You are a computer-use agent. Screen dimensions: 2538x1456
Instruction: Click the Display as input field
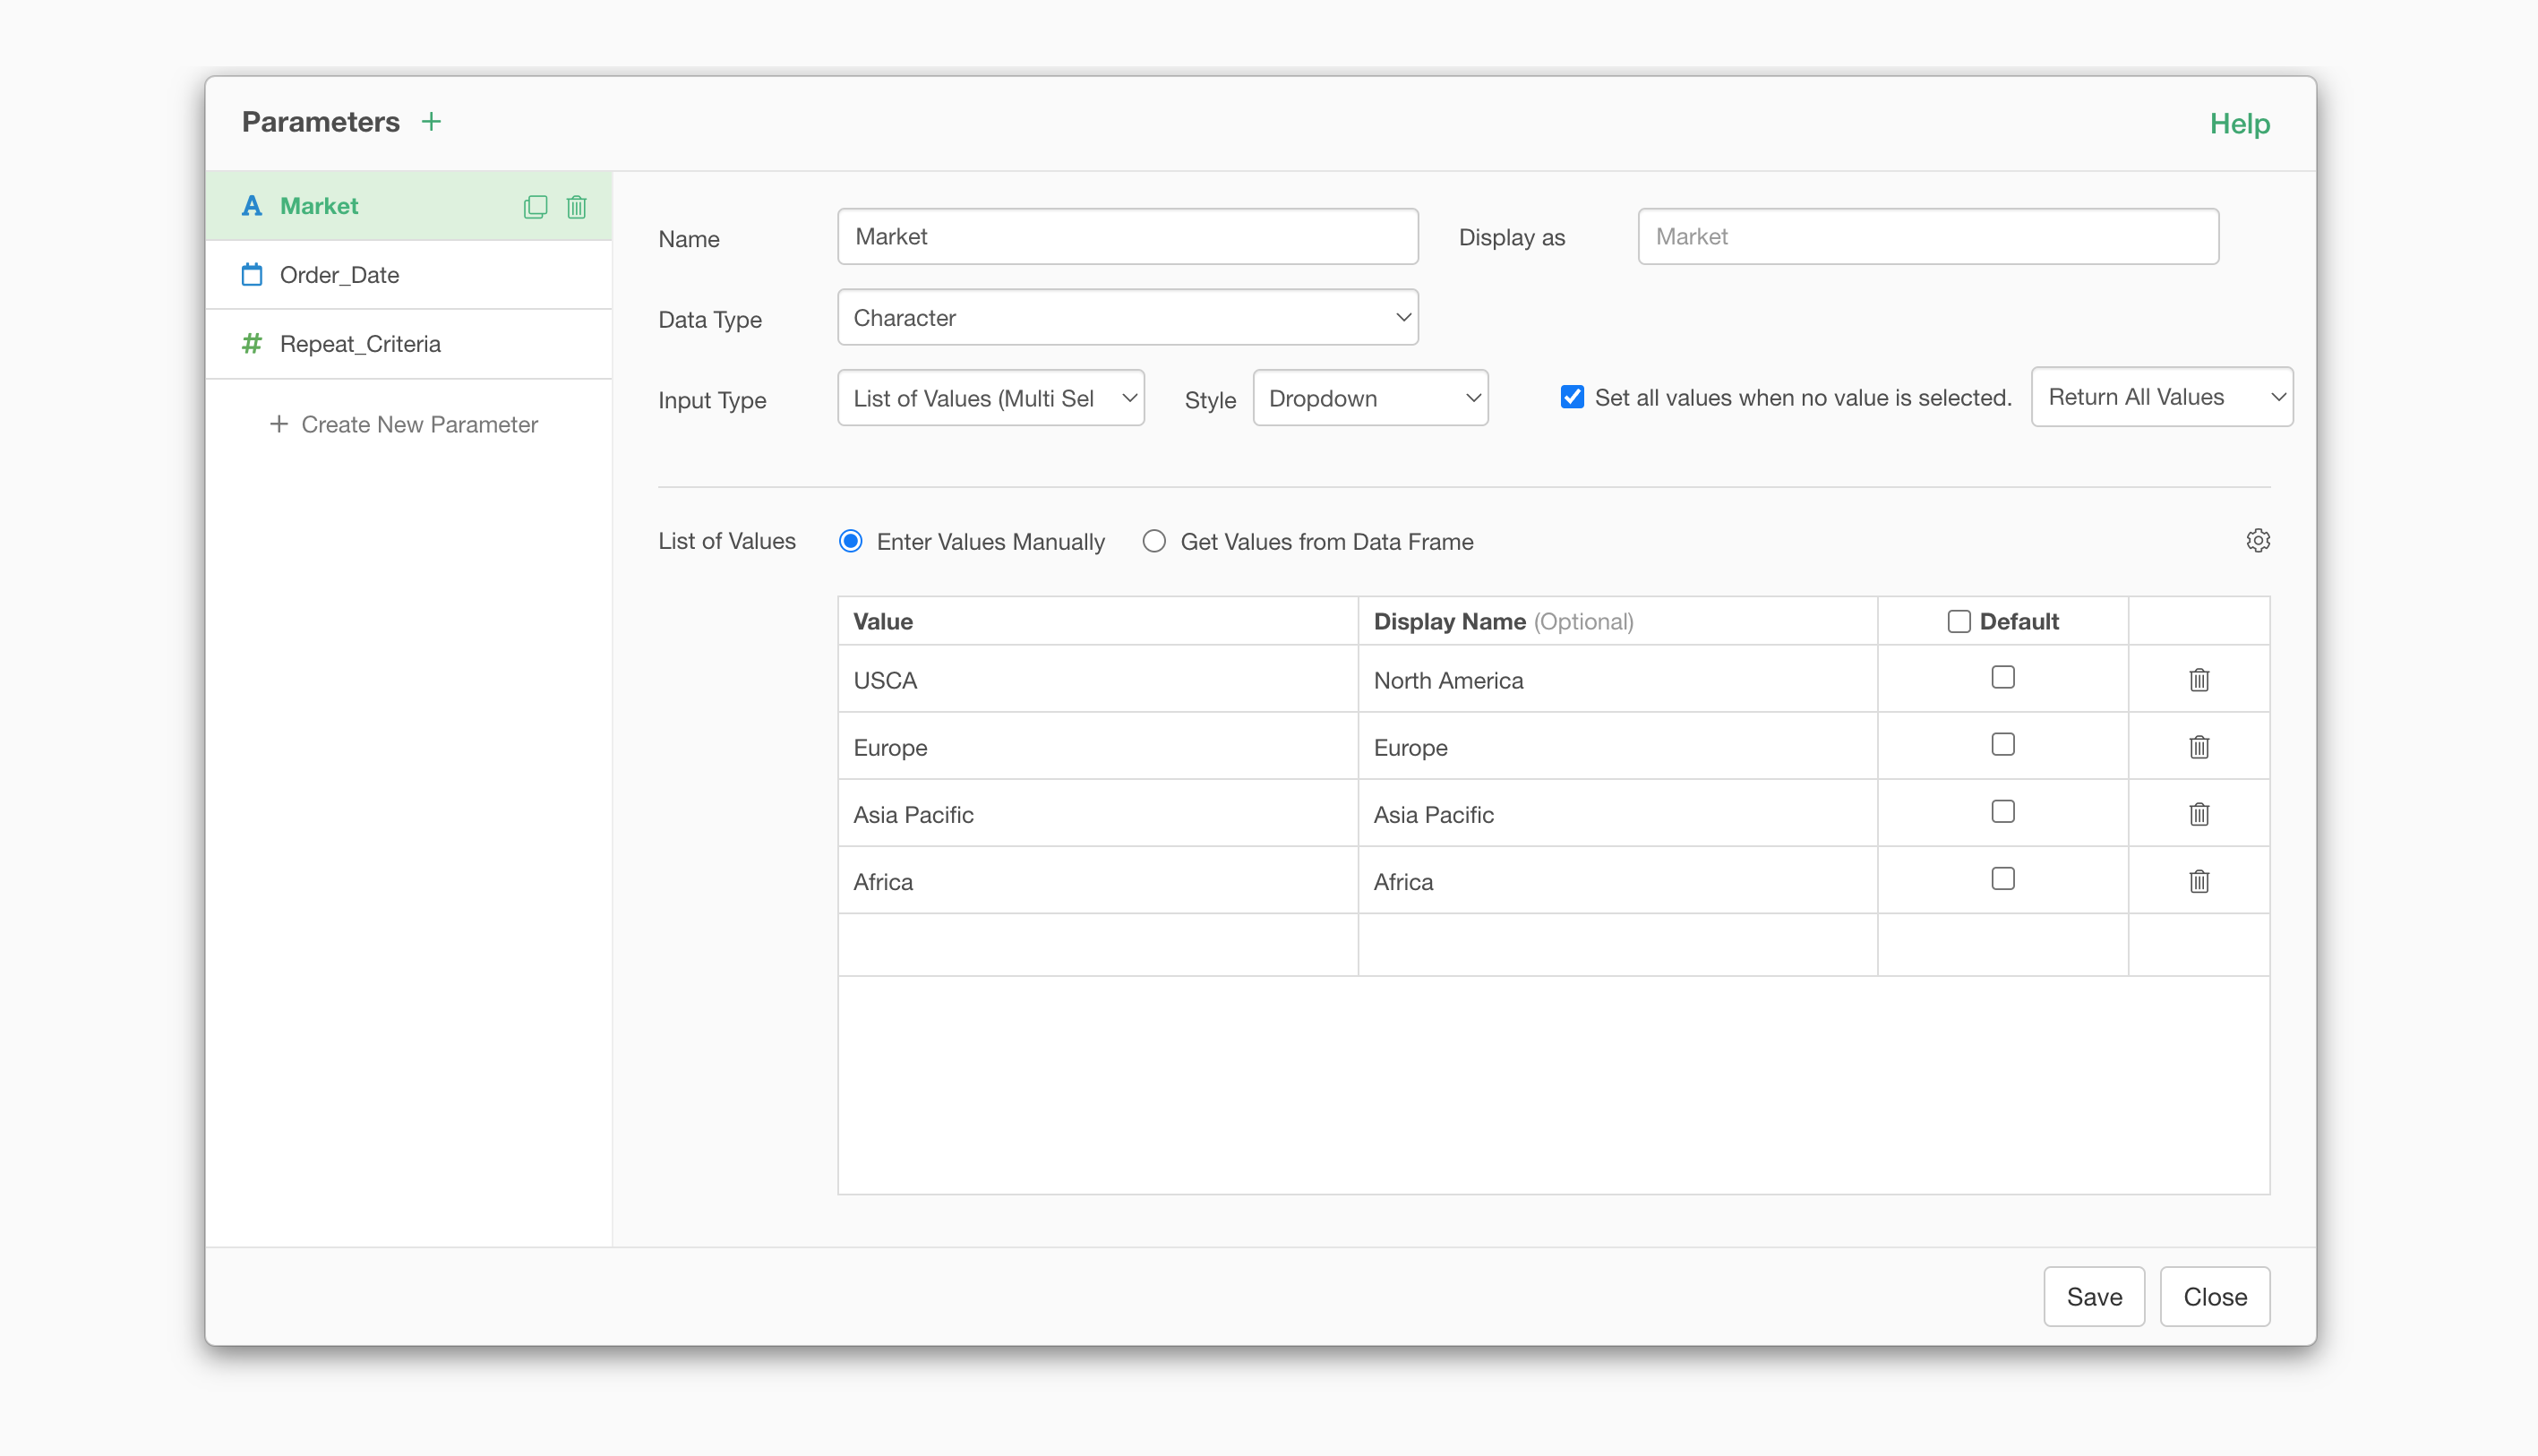(1927, 237)
